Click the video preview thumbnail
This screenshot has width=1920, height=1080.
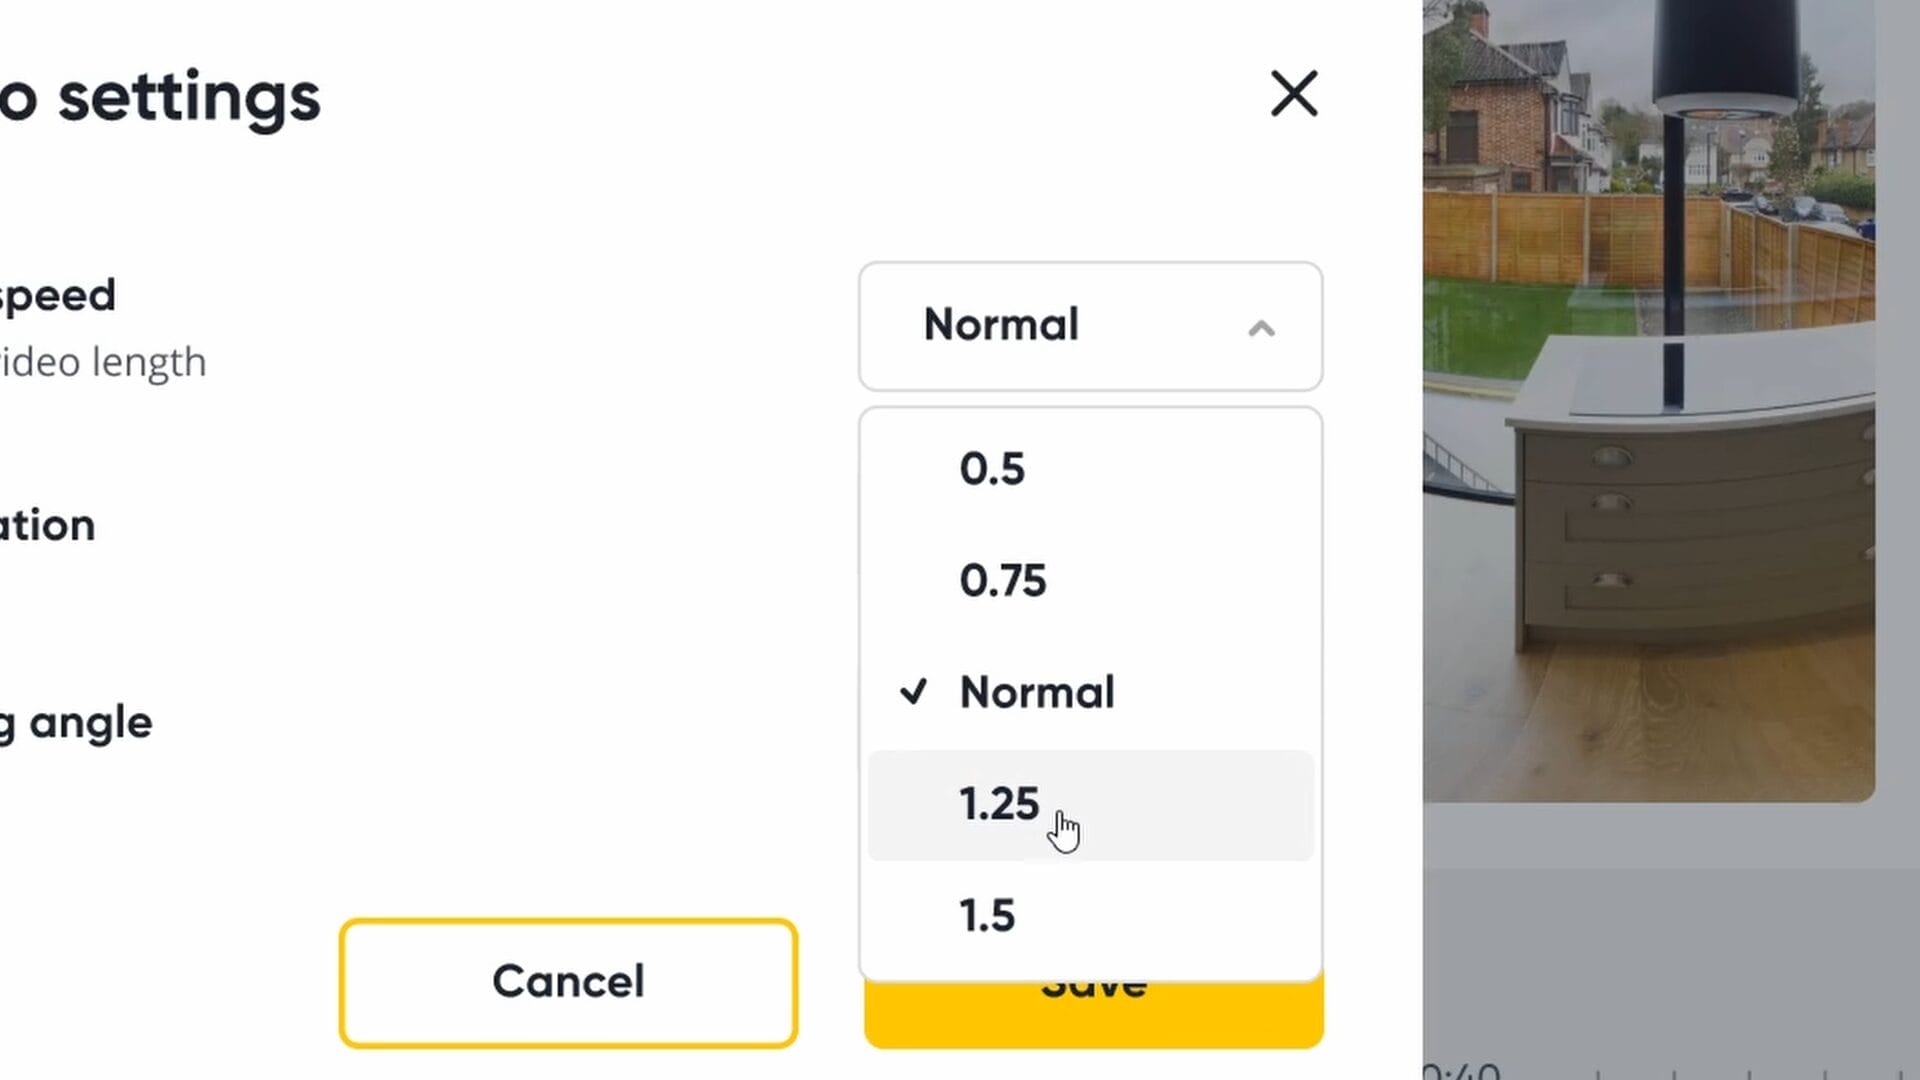(x=1648, y=400)
